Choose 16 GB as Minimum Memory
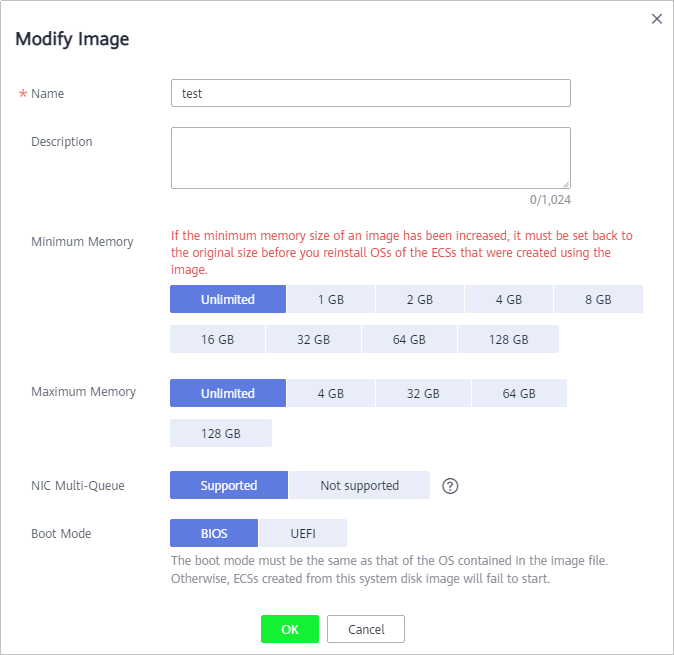 click(218, 339)
